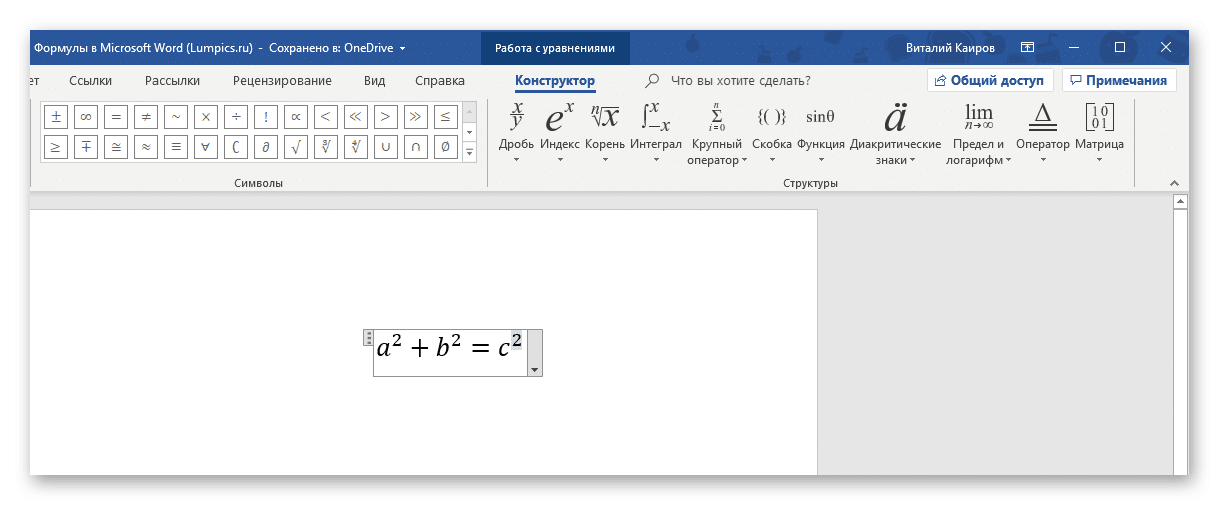The image size is (1219, 505).
Task: Insert the tilde ~ symbol
Action: click(x=176, y=116)
